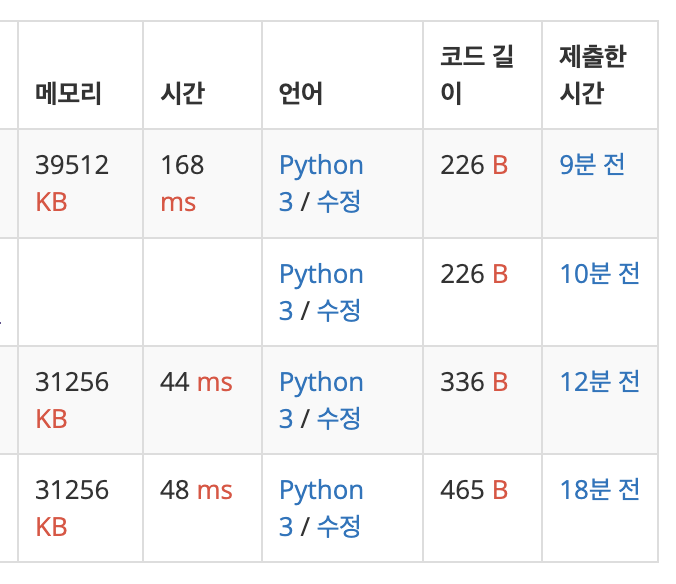Click 수정 link in 9분 전 row
This screenshot has height=584, width=676.
(x=339, y=202)
